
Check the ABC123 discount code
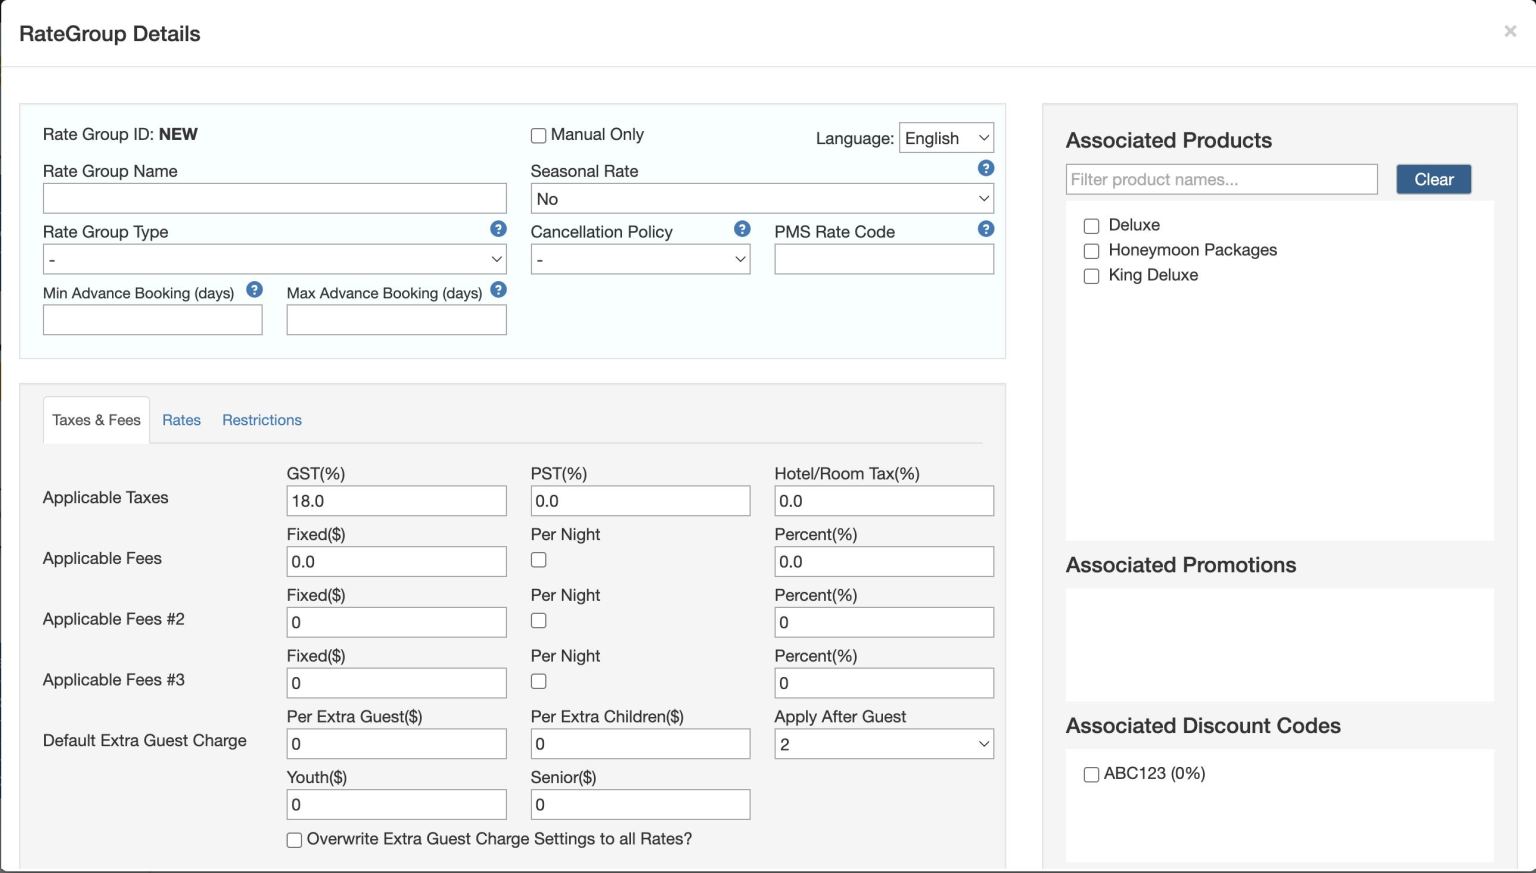pyautogui.click(x=1091, y=774)
